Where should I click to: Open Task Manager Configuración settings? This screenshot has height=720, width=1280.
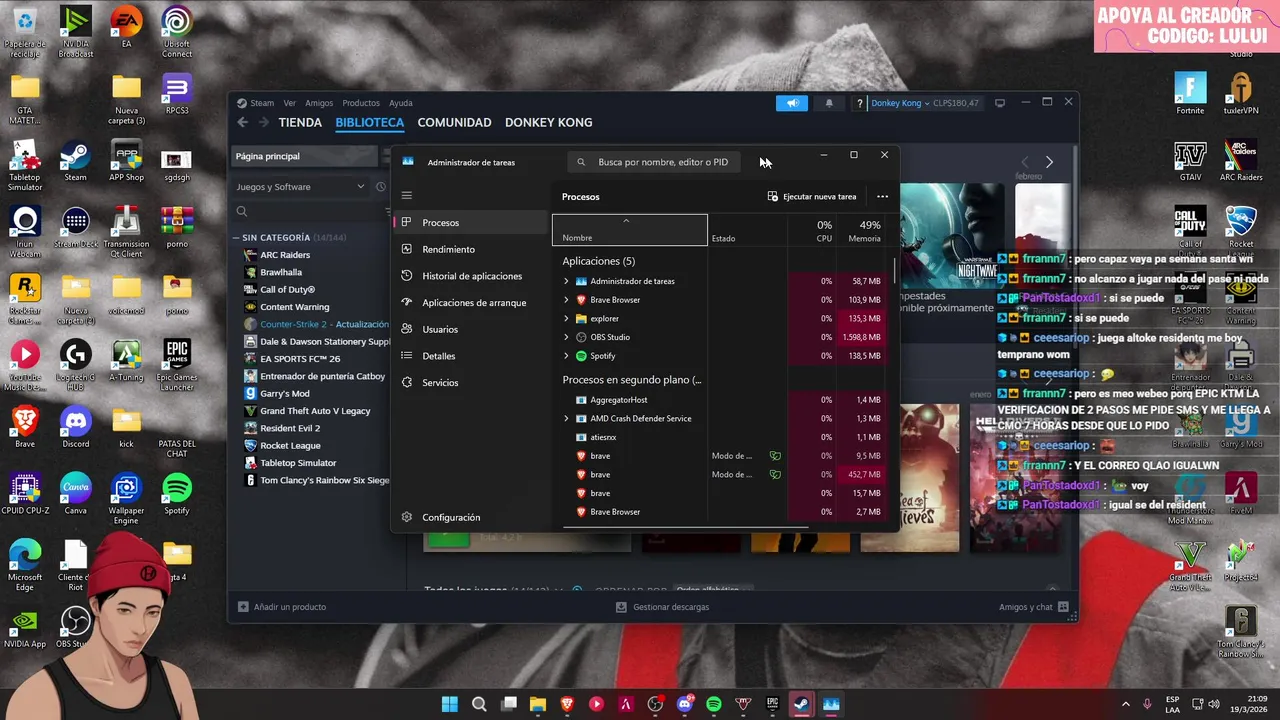pos(451,517)
